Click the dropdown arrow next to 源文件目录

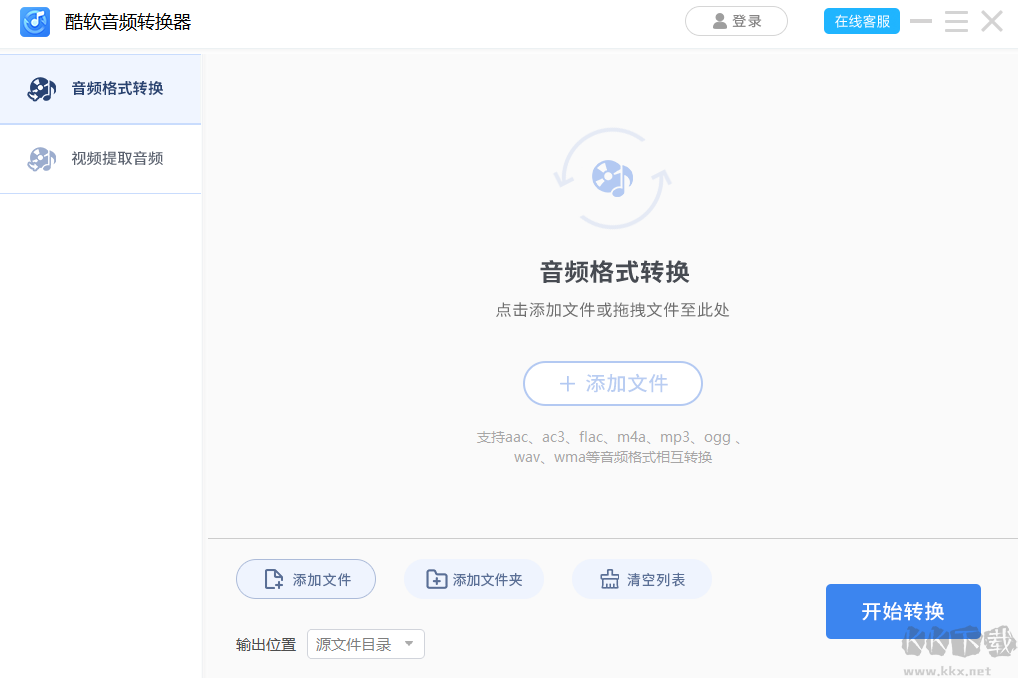(x=412, y=644)
